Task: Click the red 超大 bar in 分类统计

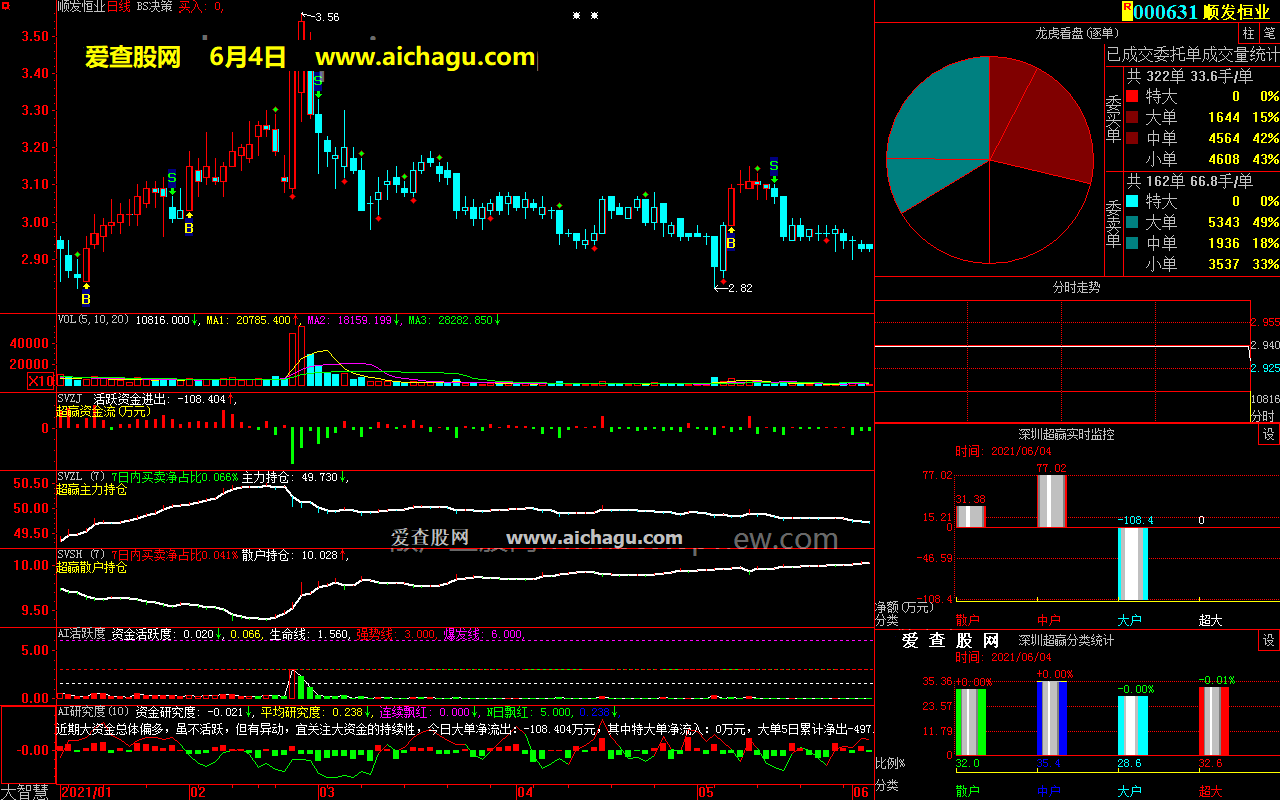Action: [x=1214, y=721]
